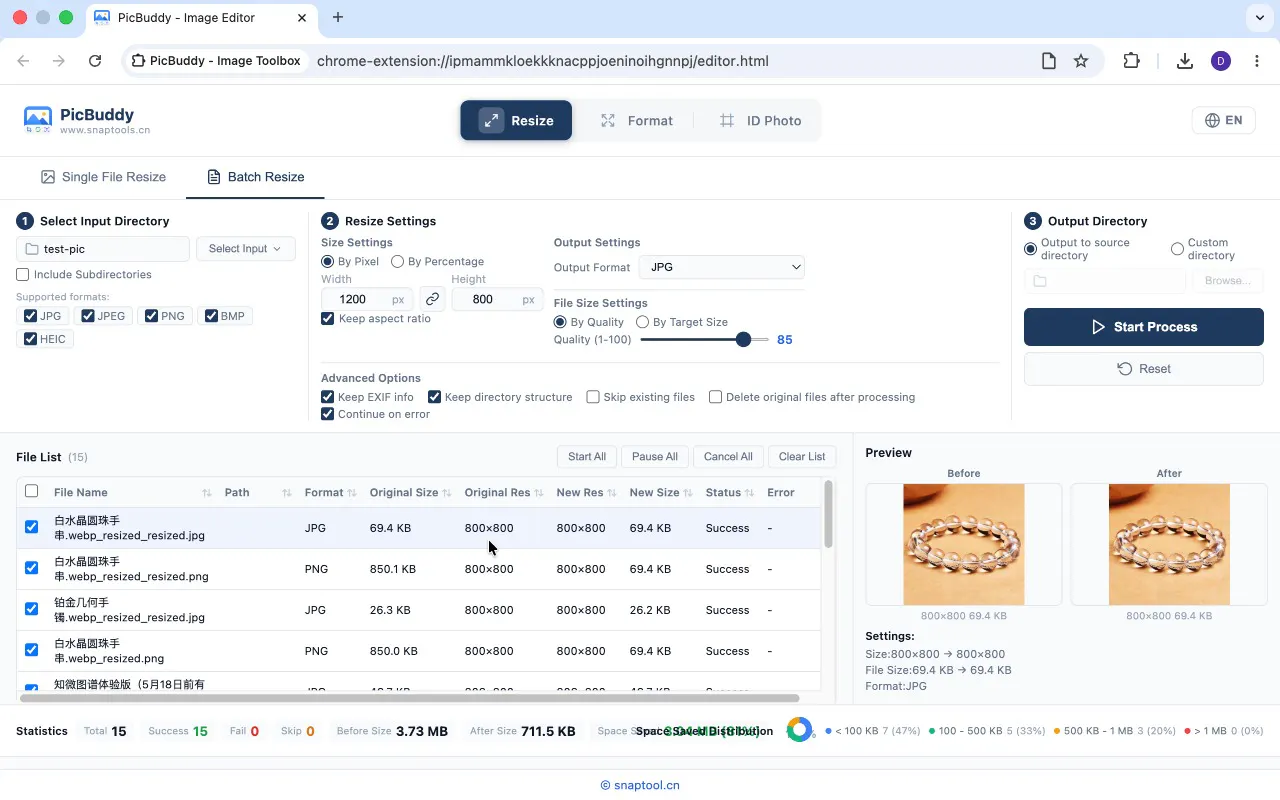This screenshot has height=800, width=1280.
Task: Click the Clear List button
Action: 802,457
